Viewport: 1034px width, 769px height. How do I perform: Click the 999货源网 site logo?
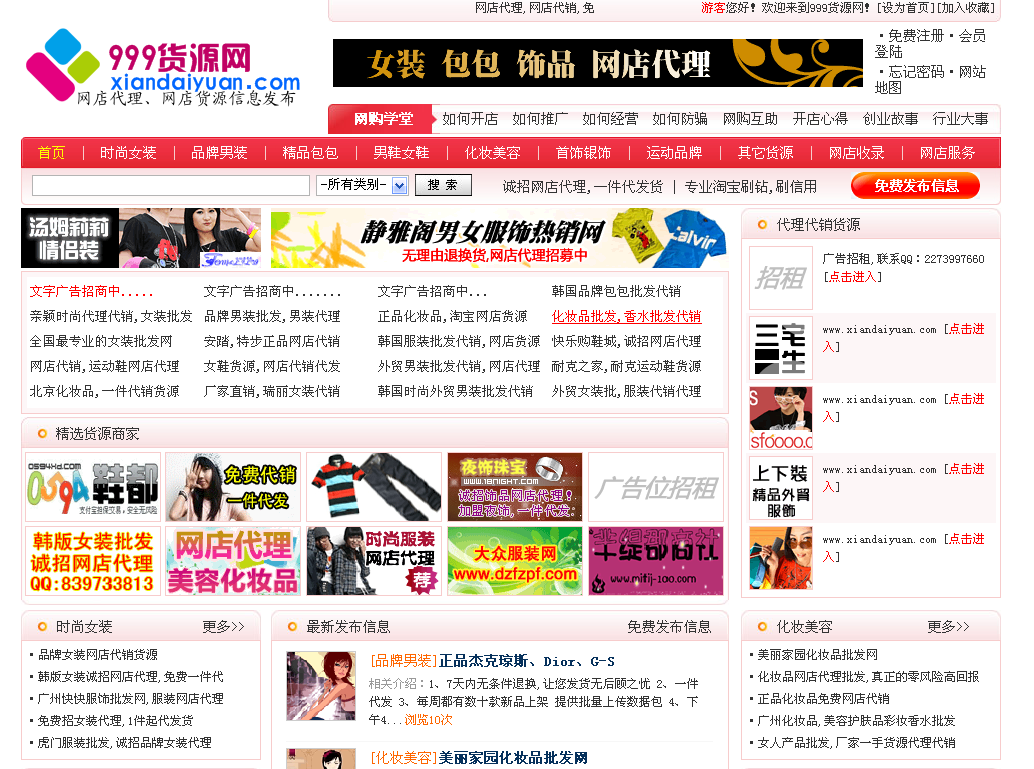tap(163, 67)
